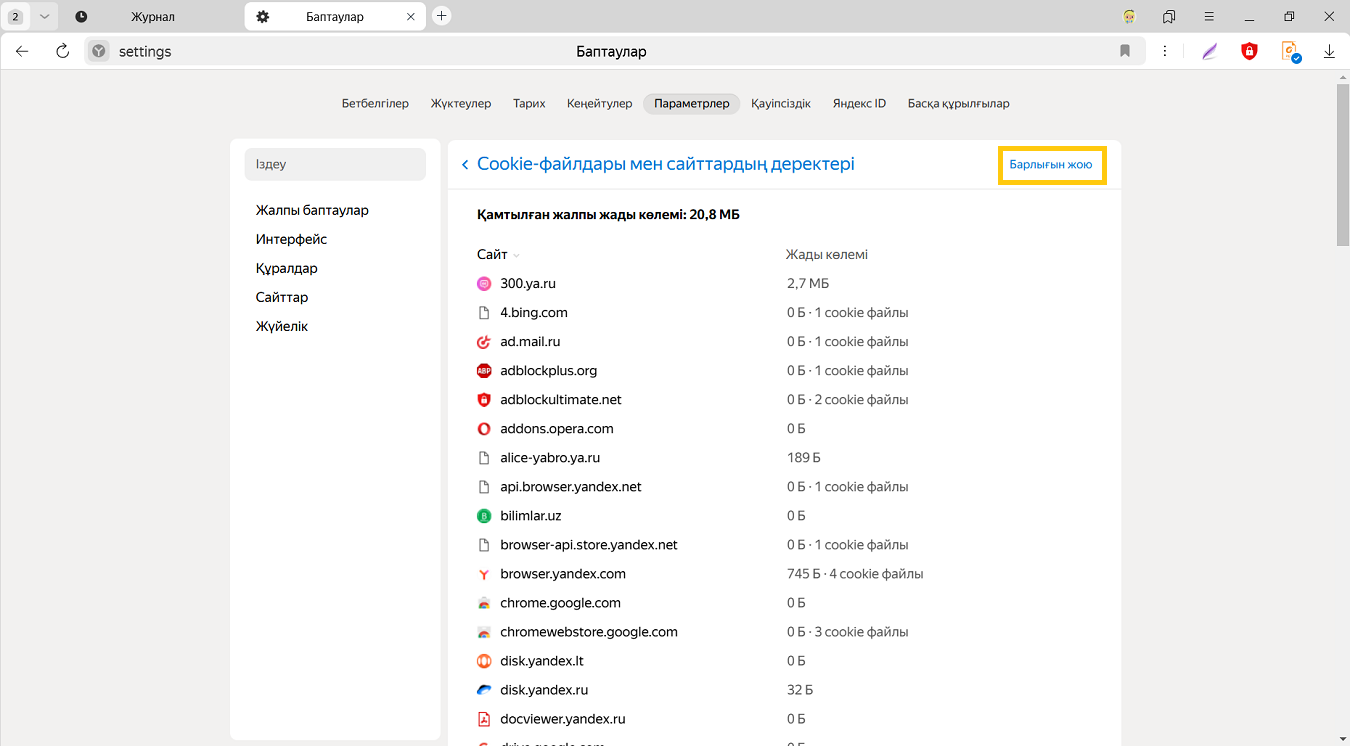This screenshot has width=1350, height=746.
Task: Click the Іздеу search field
Action: pyautogui.click(x=335, y=164)
